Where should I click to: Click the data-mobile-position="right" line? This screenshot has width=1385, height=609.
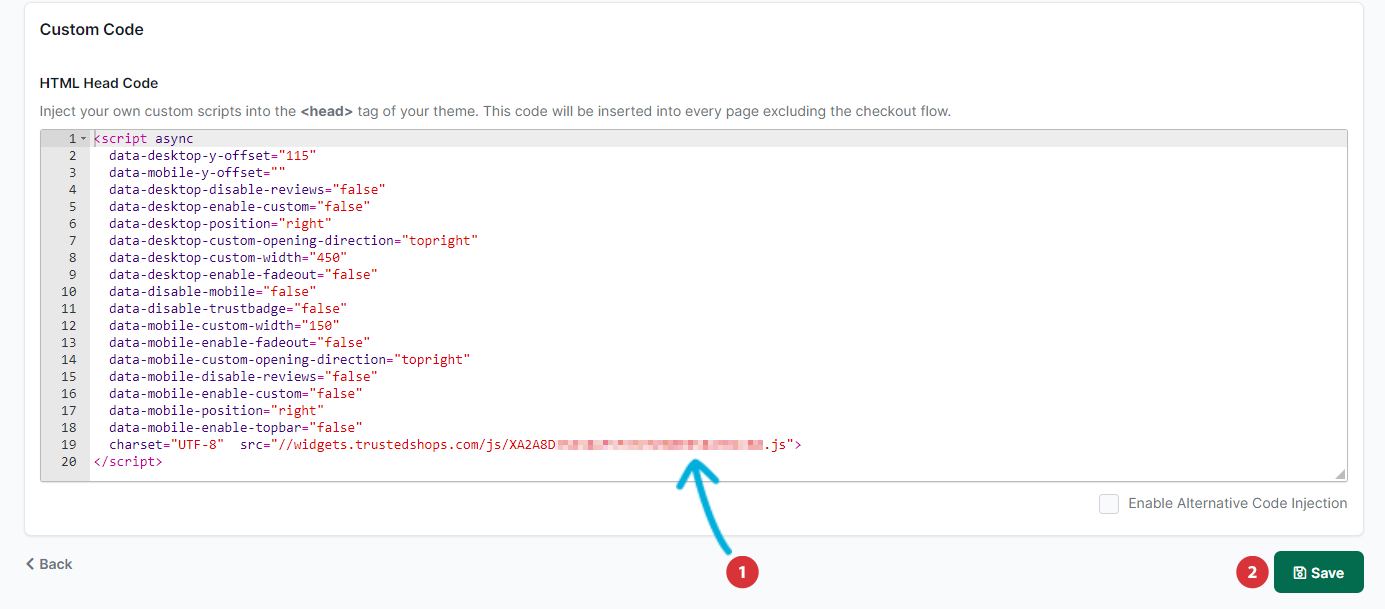216,410
